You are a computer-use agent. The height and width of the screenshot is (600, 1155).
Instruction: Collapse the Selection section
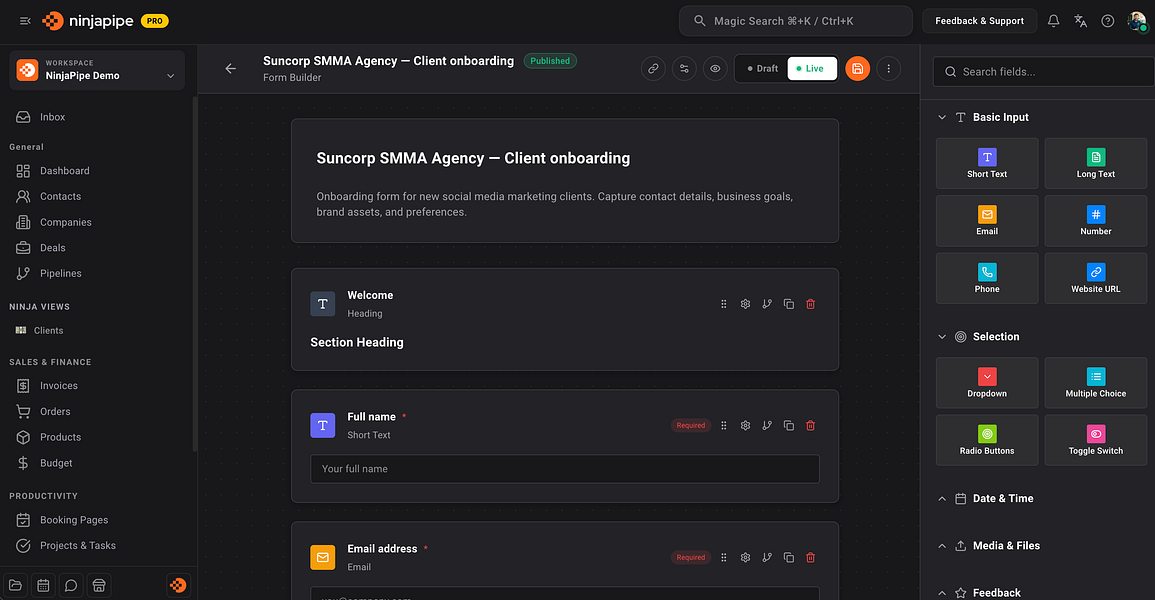(x=941, y=336)
